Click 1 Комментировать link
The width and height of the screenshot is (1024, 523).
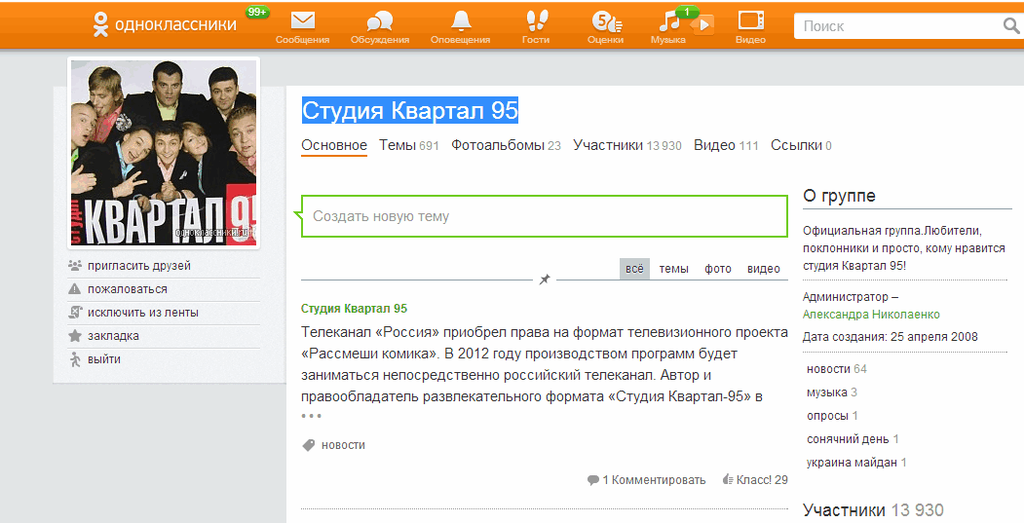654,480
